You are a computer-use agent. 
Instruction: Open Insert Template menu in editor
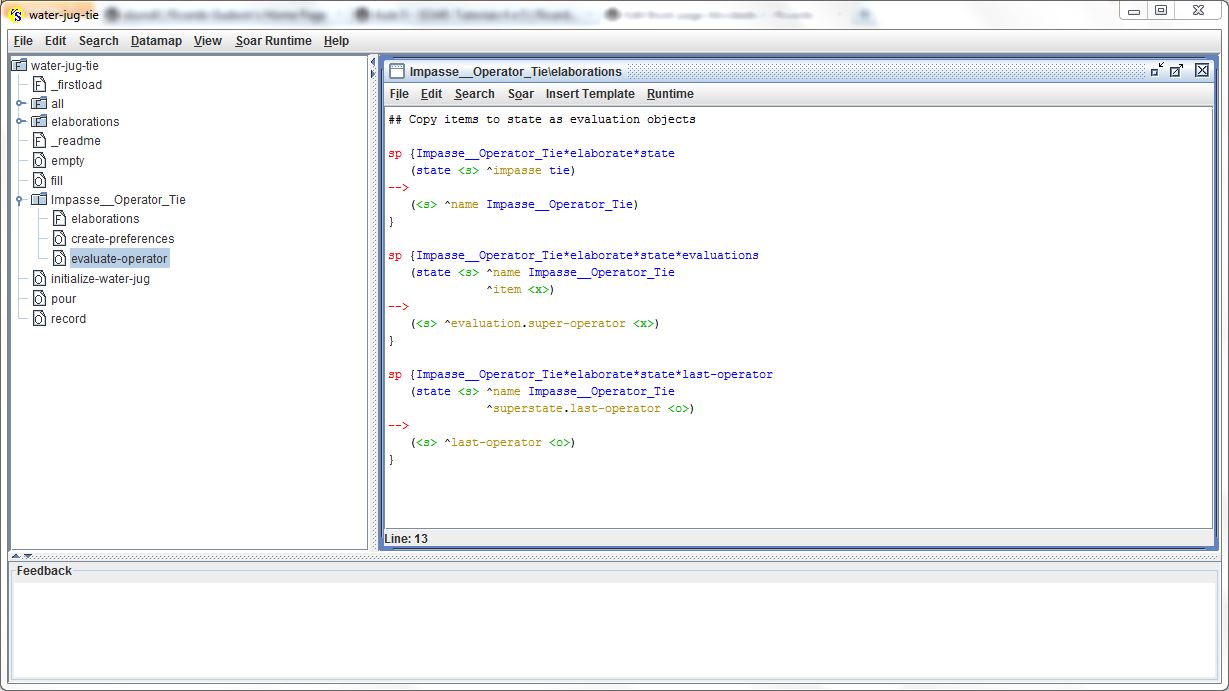click(589, 94)
